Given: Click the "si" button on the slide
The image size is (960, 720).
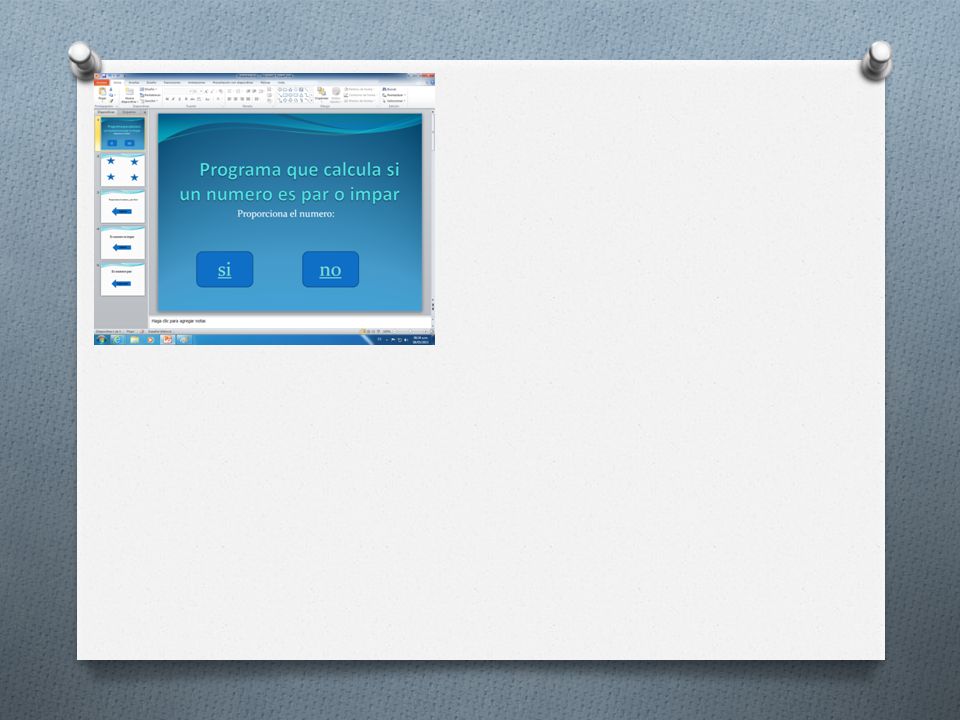Looking at the screenshot, I should pos(225,269).
